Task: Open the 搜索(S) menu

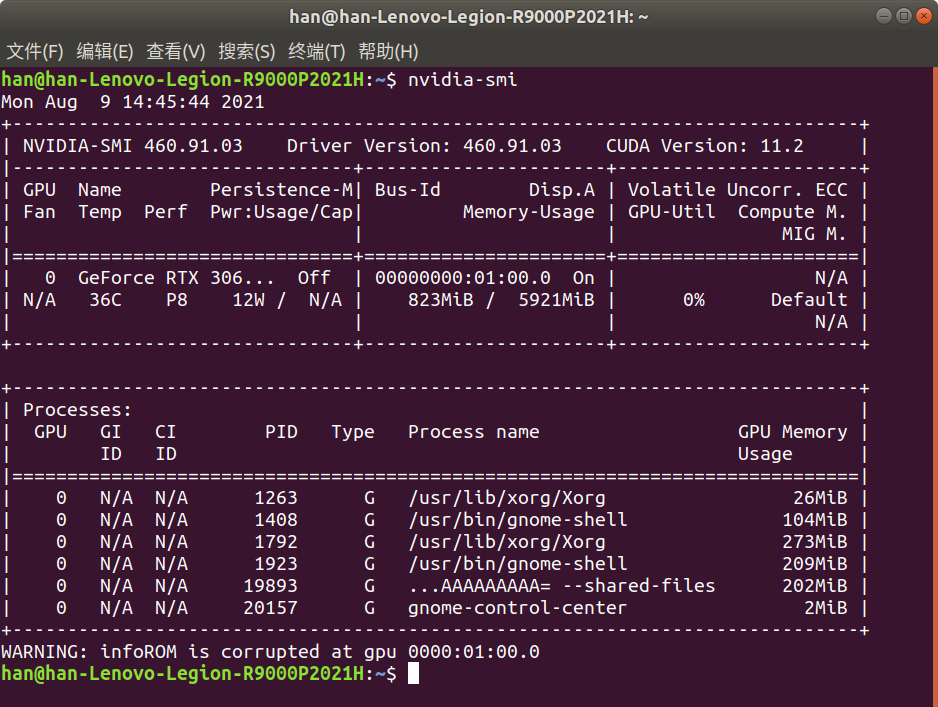Action: pos(246,52)
